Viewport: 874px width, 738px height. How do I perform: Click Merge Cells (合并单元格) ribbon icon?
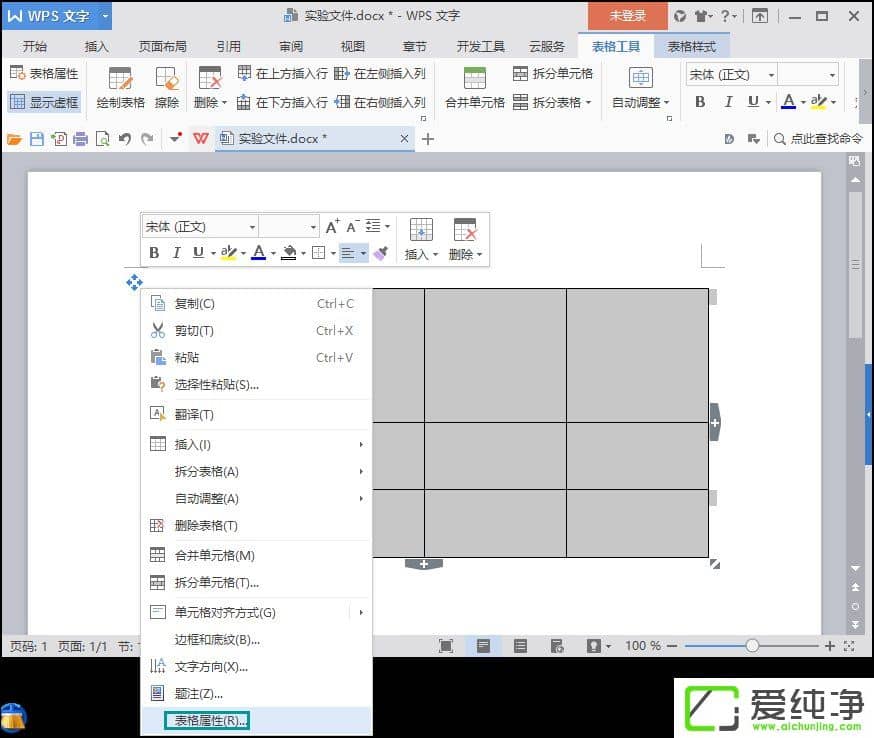474,87
